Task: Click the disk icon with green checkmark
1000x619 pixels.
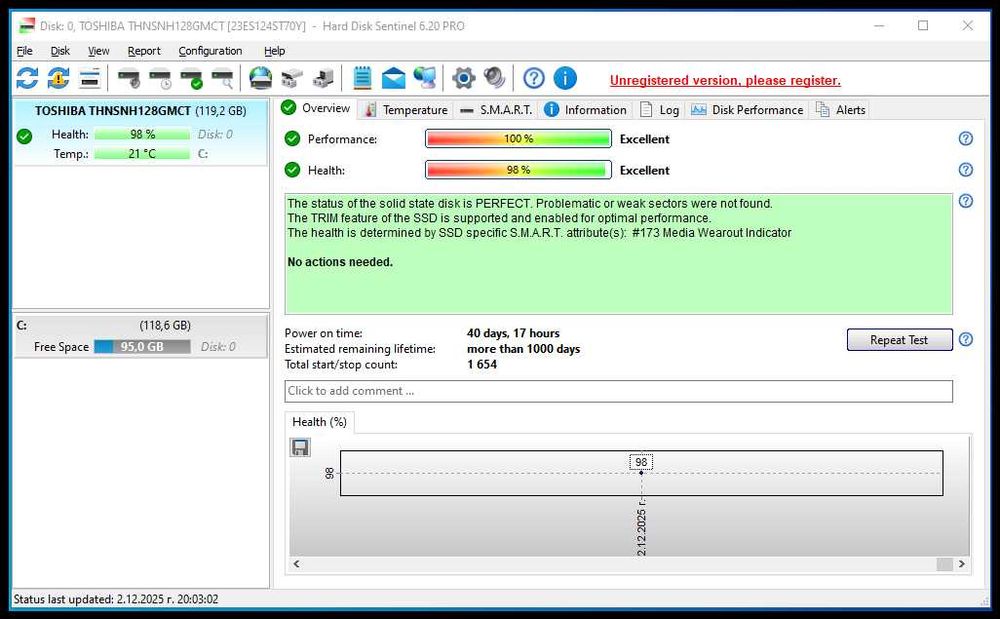Action: tap(191, 79)
